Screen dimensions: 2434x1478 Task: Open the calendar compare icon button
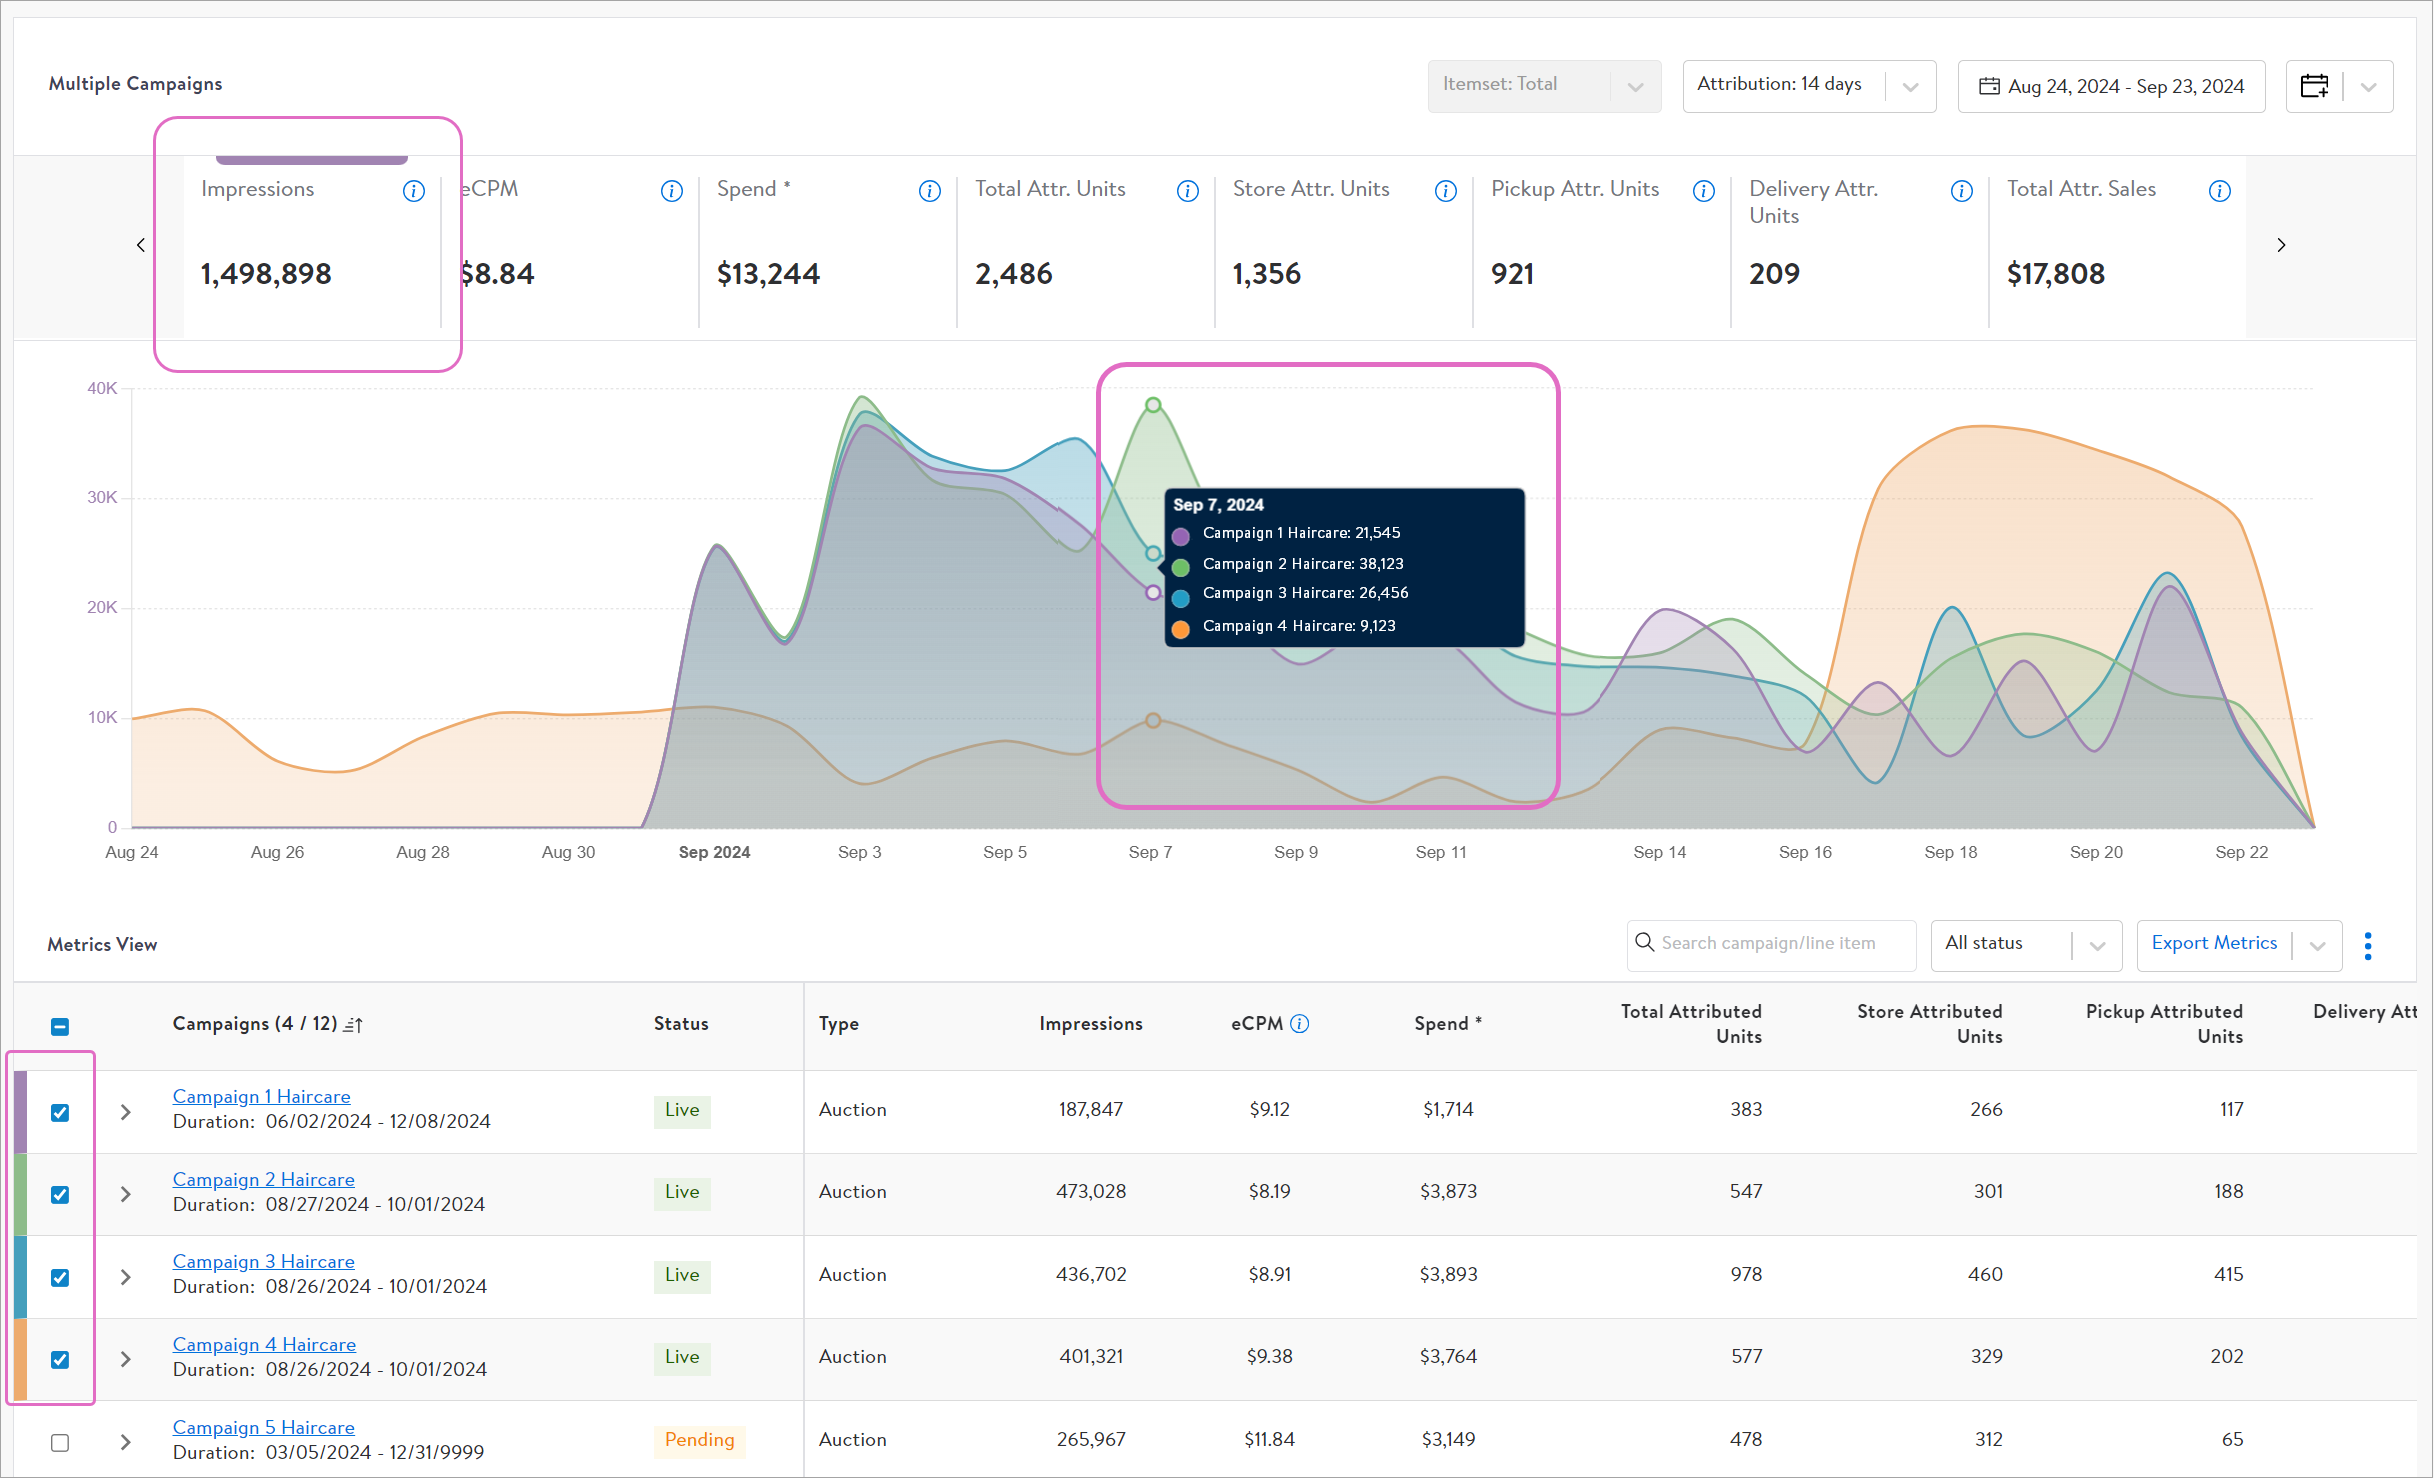point(2314,86)
